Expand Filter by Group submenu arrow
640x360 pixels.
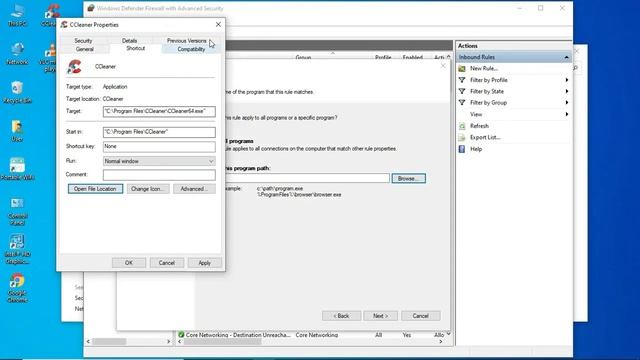(x=567, y=103)
